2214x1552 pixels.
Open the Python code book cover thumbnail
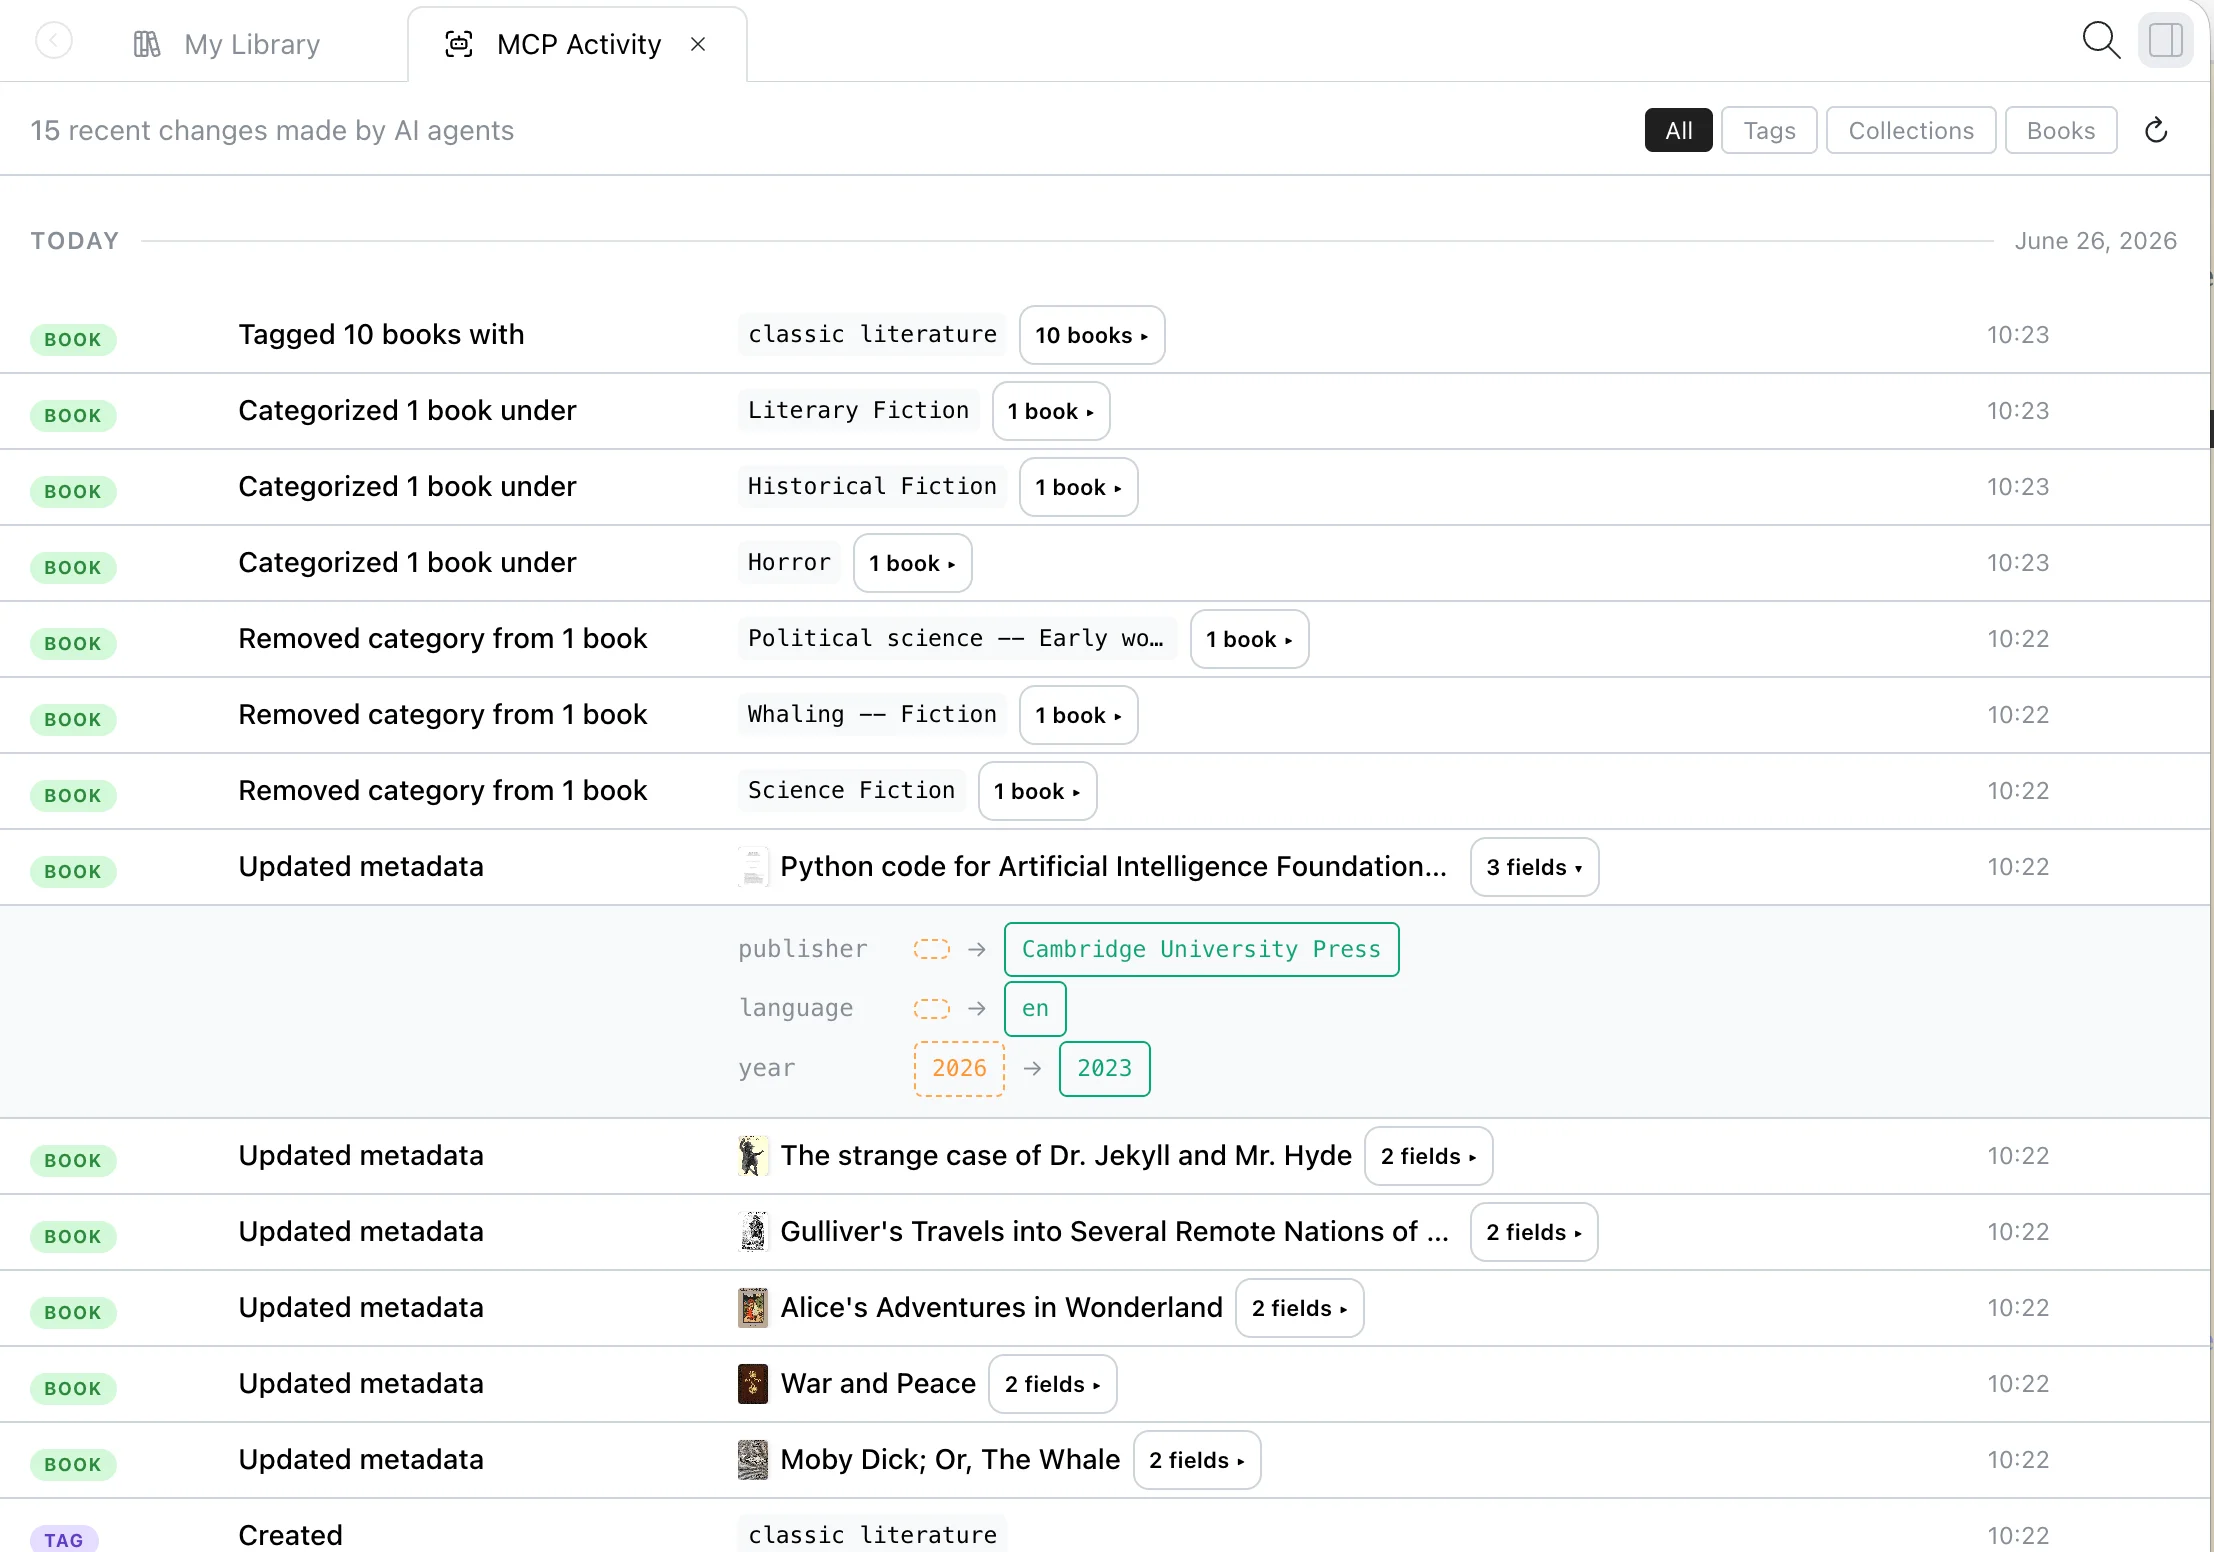pos(753,867)
